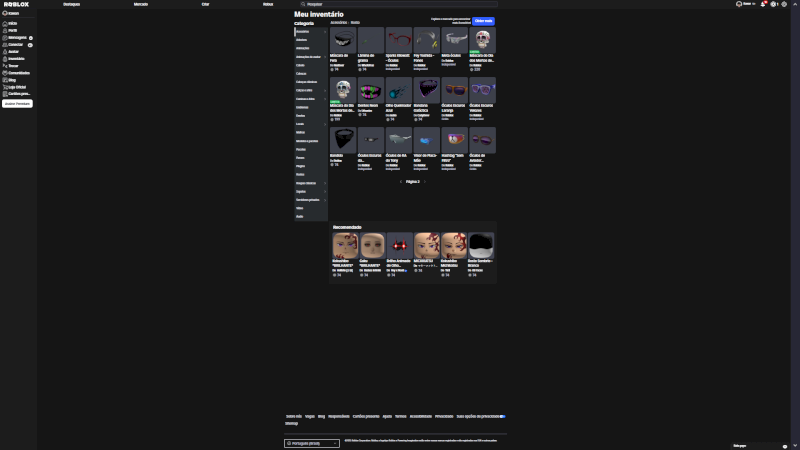Expand the Roupas clássicas category chevron
800x450 pixels.
coord(325,183)
